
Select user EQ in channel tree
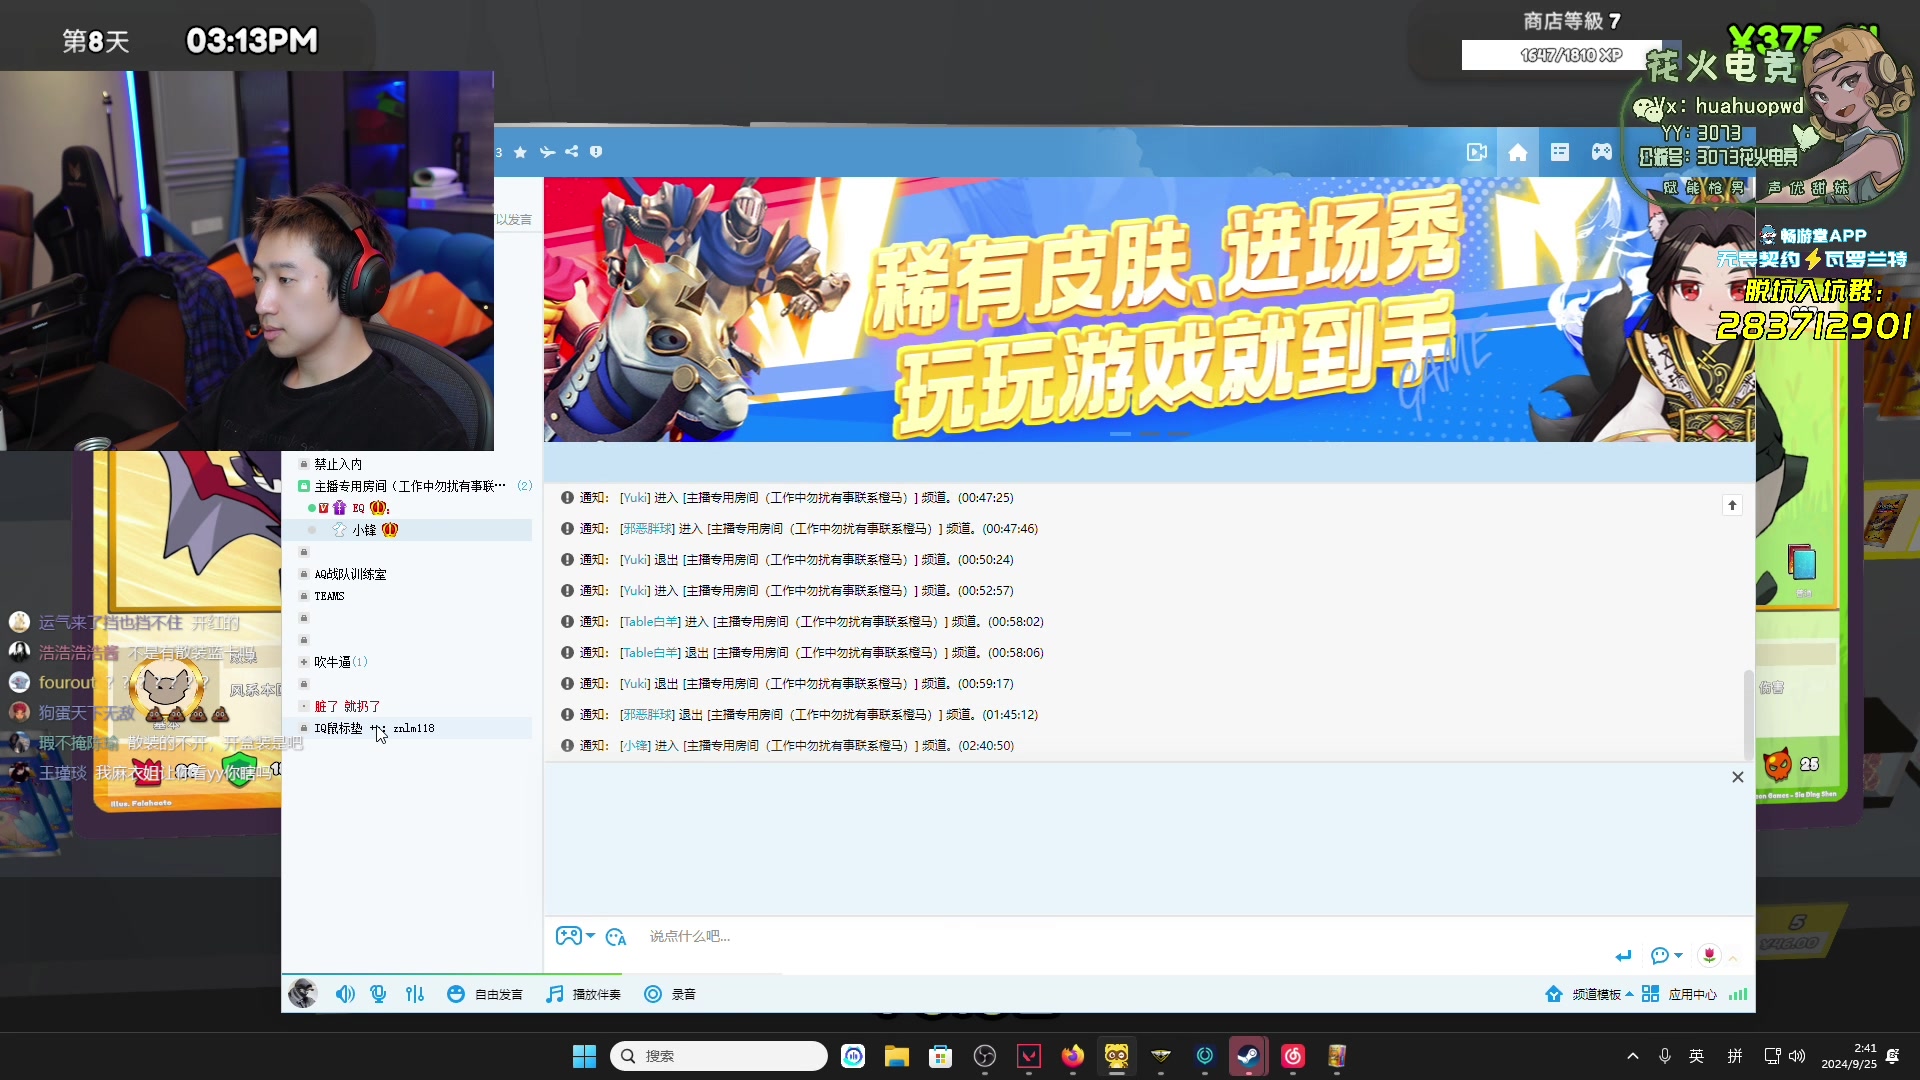click(x=357, y=508)
